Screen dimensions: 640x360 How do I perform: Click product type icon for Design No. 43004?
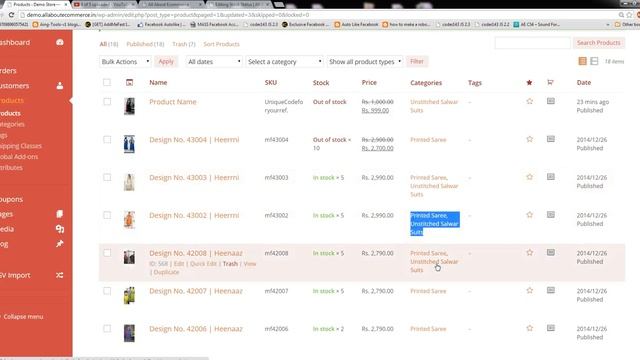(551, 139)
